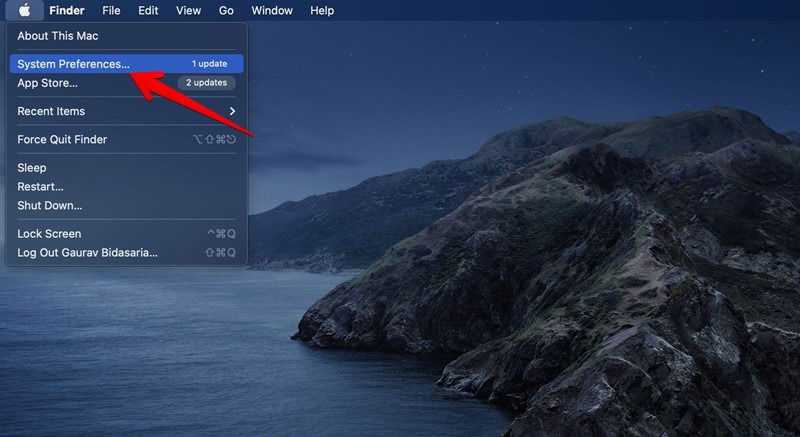Image resolution: width=800 pixels, height=437 pixels.
Task: Click the '2 updates' badge
Action: tap(207, 83)
